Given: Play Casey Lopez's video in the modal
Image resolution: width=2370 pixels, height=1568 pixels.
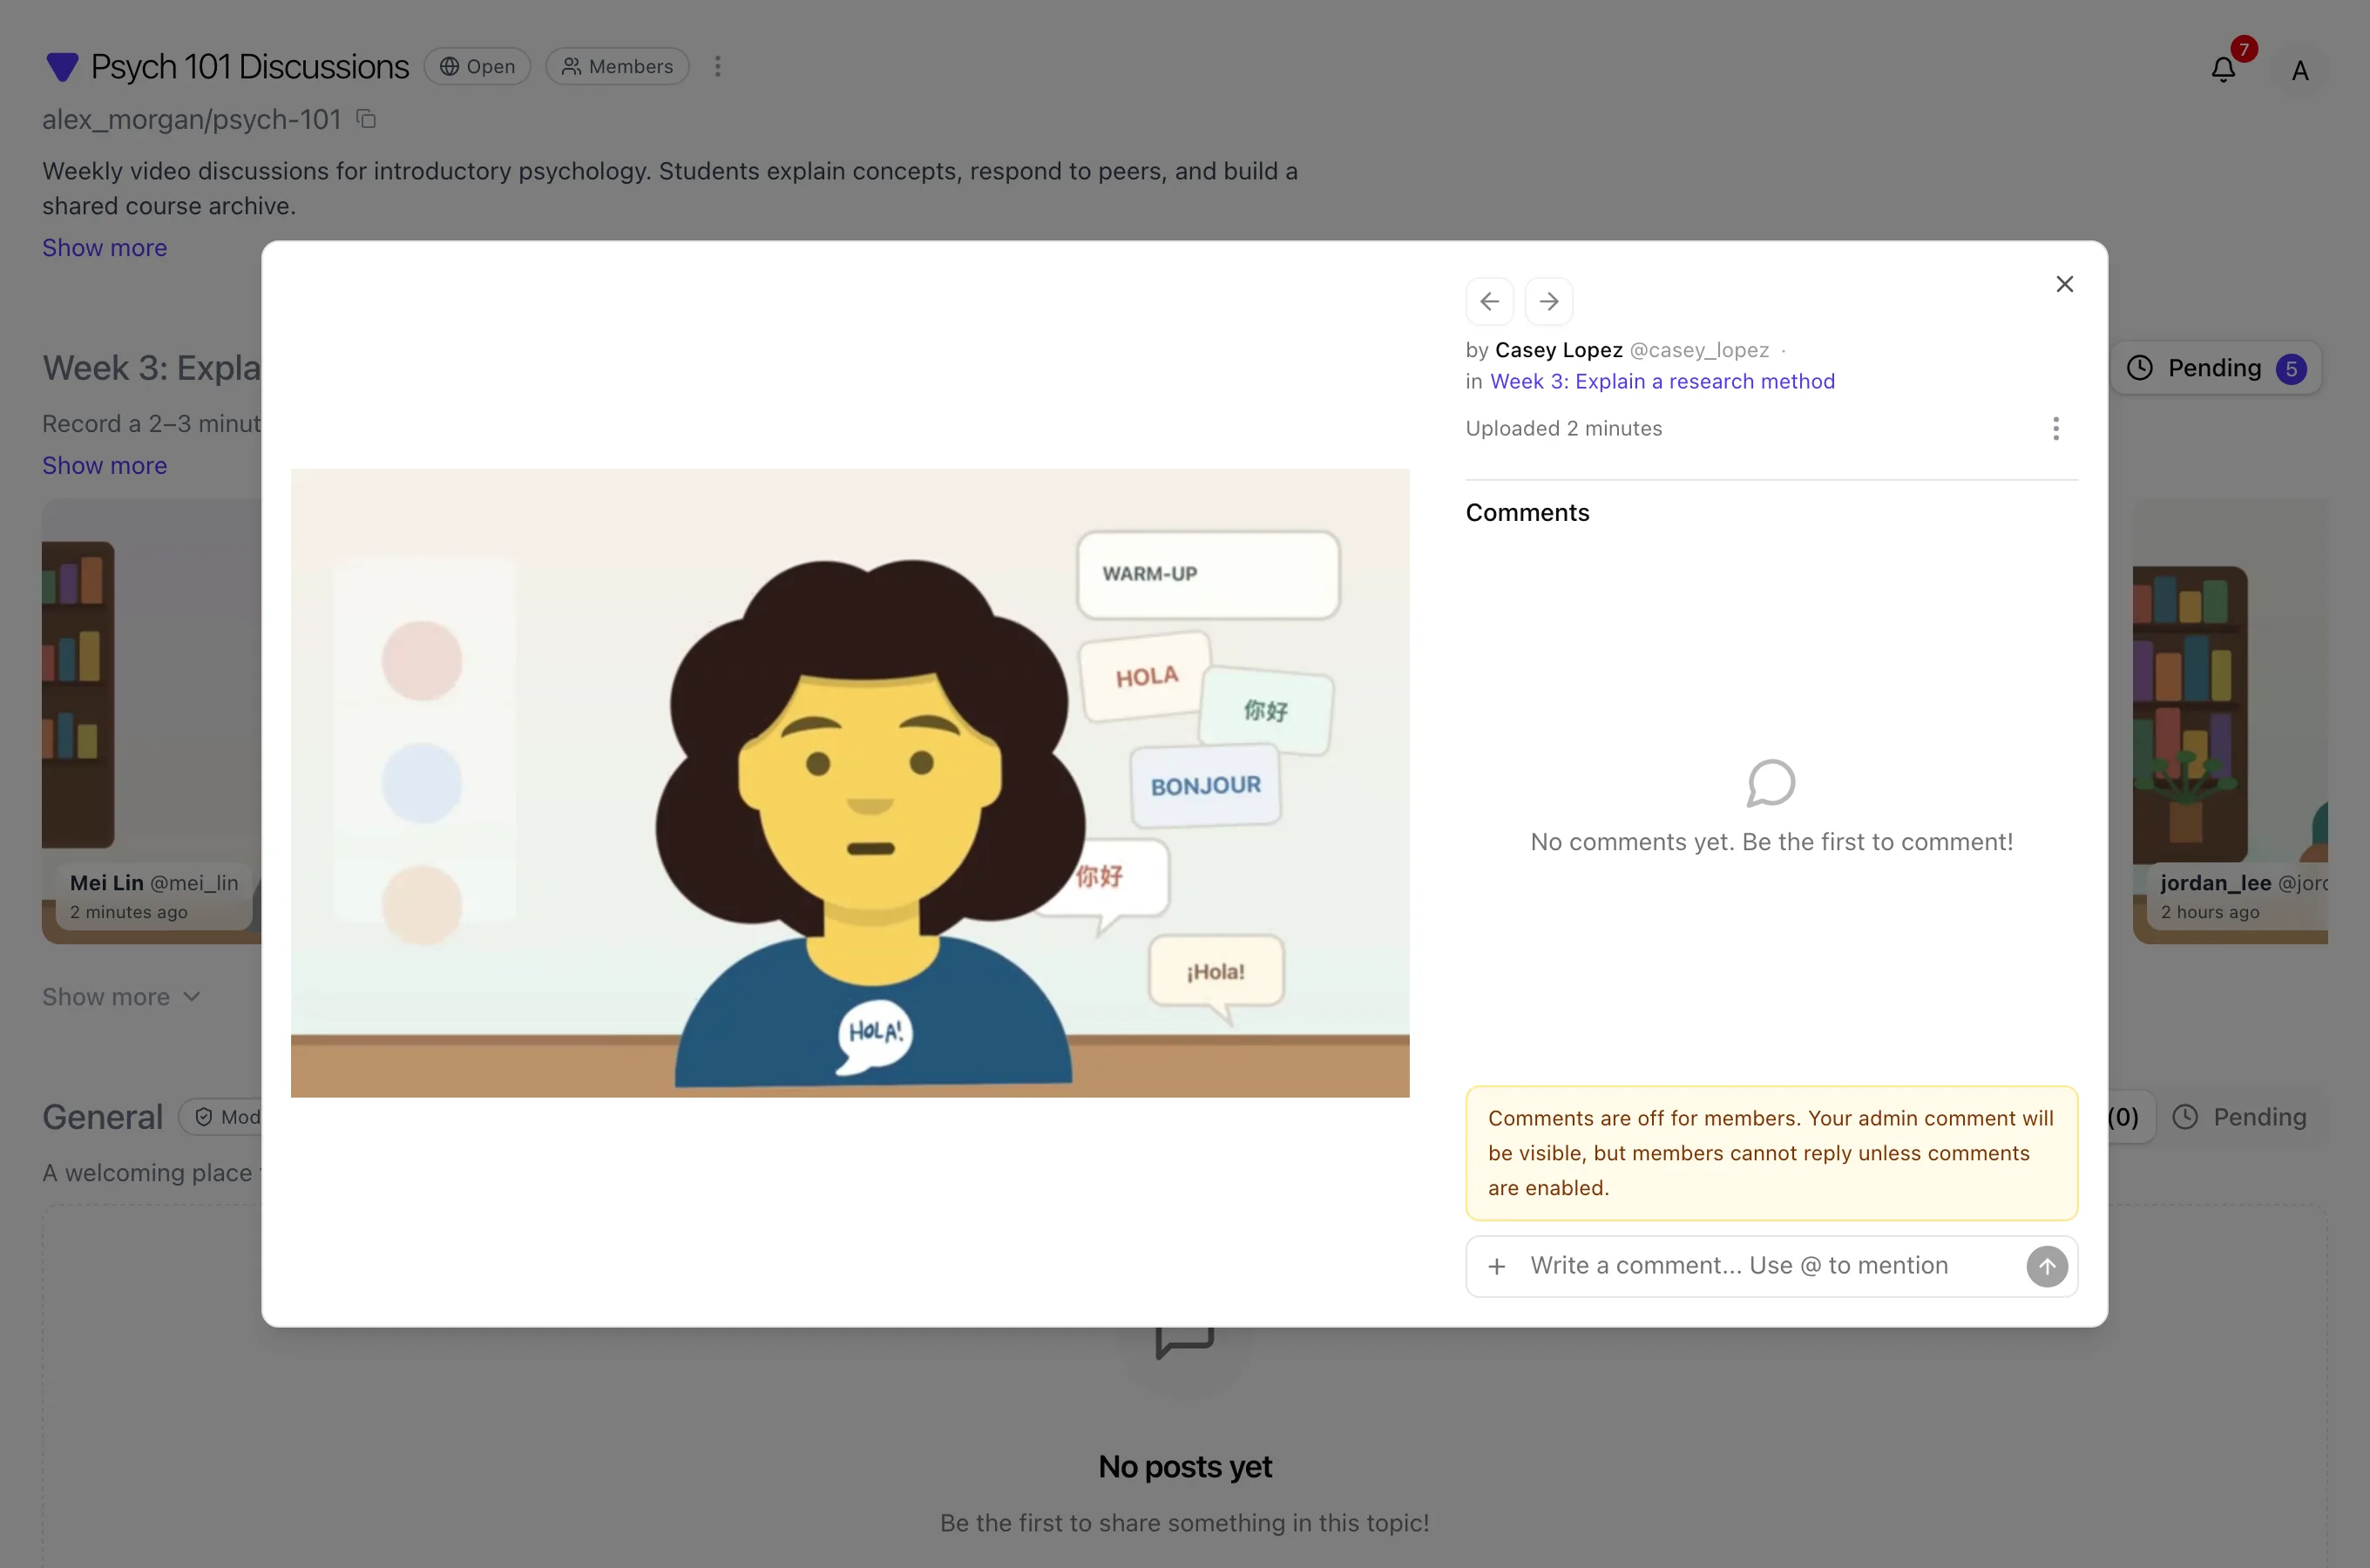Looking at the screenshot, I should 850,783.
